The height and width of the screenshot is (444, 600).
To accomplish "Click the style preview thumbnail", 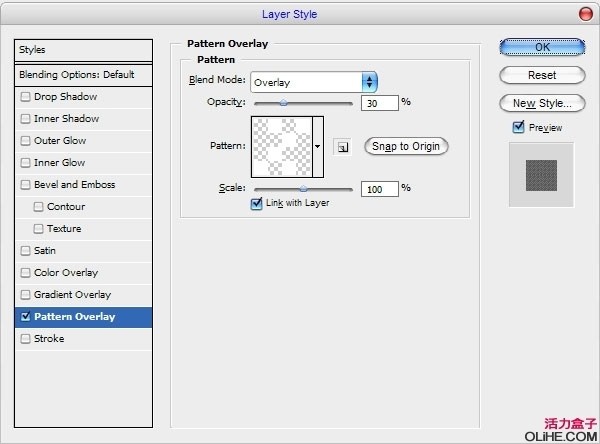I will click(x=541, y=174).
